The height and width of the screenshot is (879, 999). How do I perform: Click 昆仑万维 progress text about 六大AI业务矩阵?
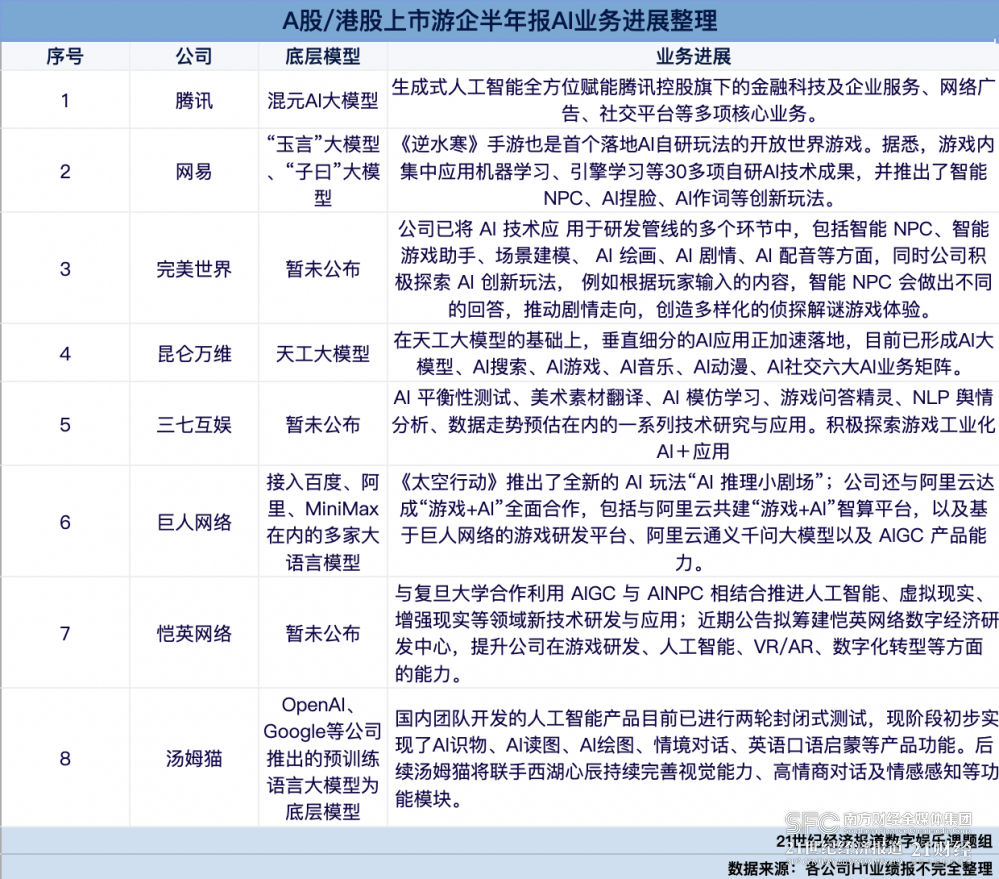pos(693,354)
